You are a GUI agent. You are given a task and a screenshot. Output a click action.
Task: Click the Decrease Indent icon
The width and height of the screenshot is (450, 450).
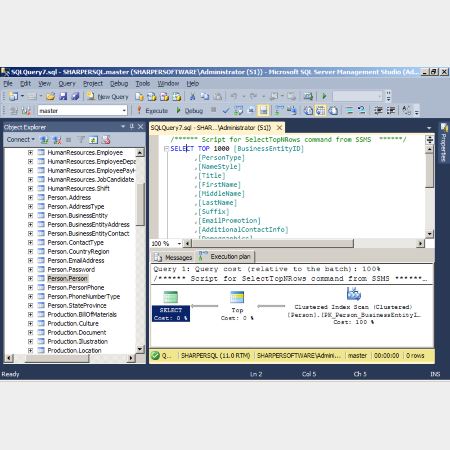(378, 110)
